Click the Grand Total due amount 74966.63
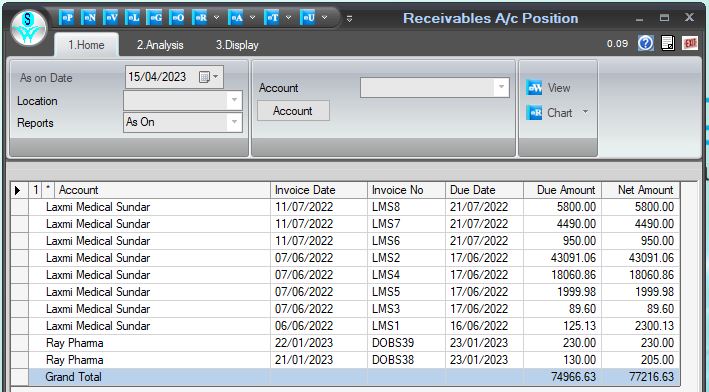The height and width of the screenshot is (392, 709). [x=574, y=377]
